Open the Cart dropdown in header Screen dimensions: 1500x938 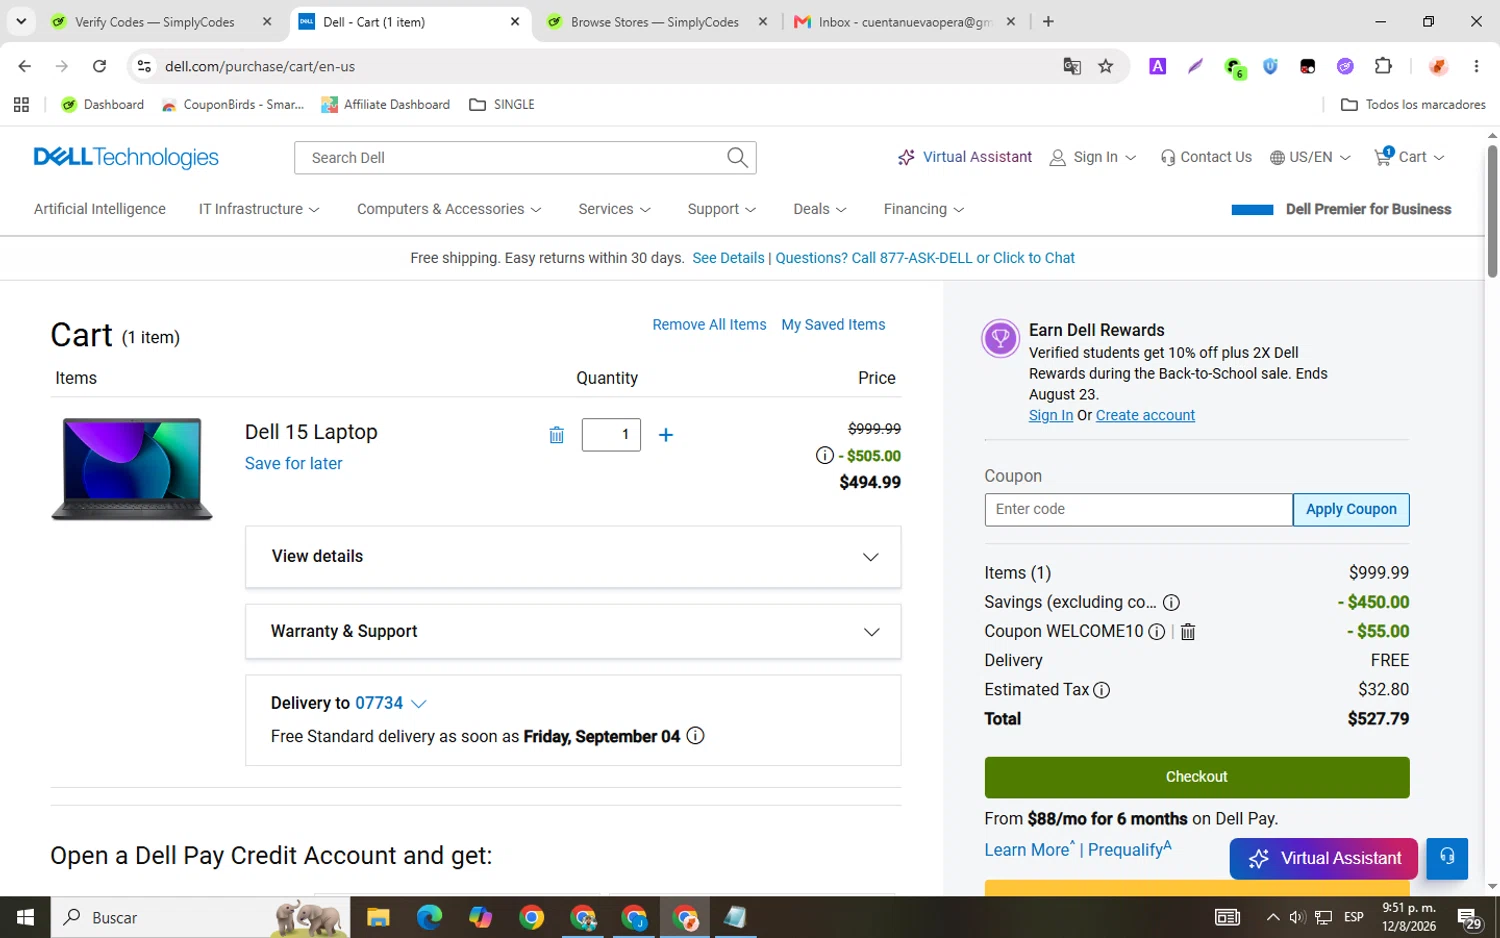point(1409,157)
